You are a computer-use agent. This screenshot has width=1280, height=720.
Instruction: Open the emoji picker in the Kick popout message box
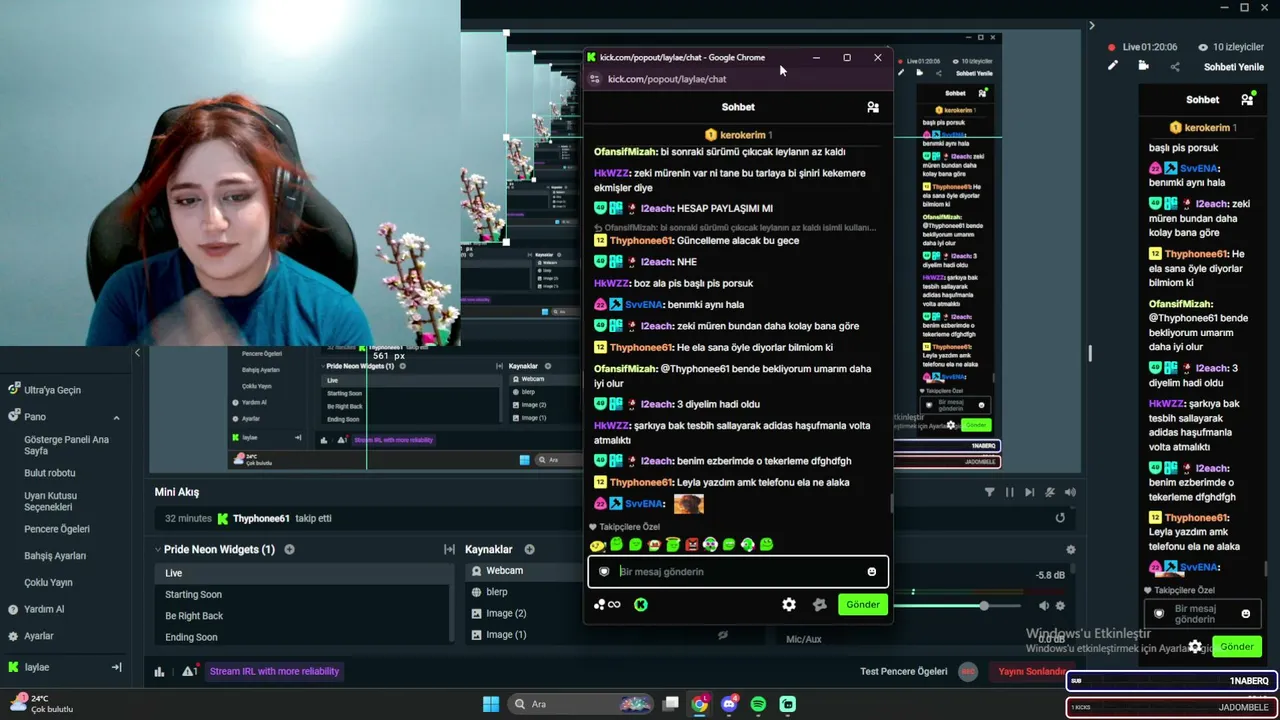(871, 572)
